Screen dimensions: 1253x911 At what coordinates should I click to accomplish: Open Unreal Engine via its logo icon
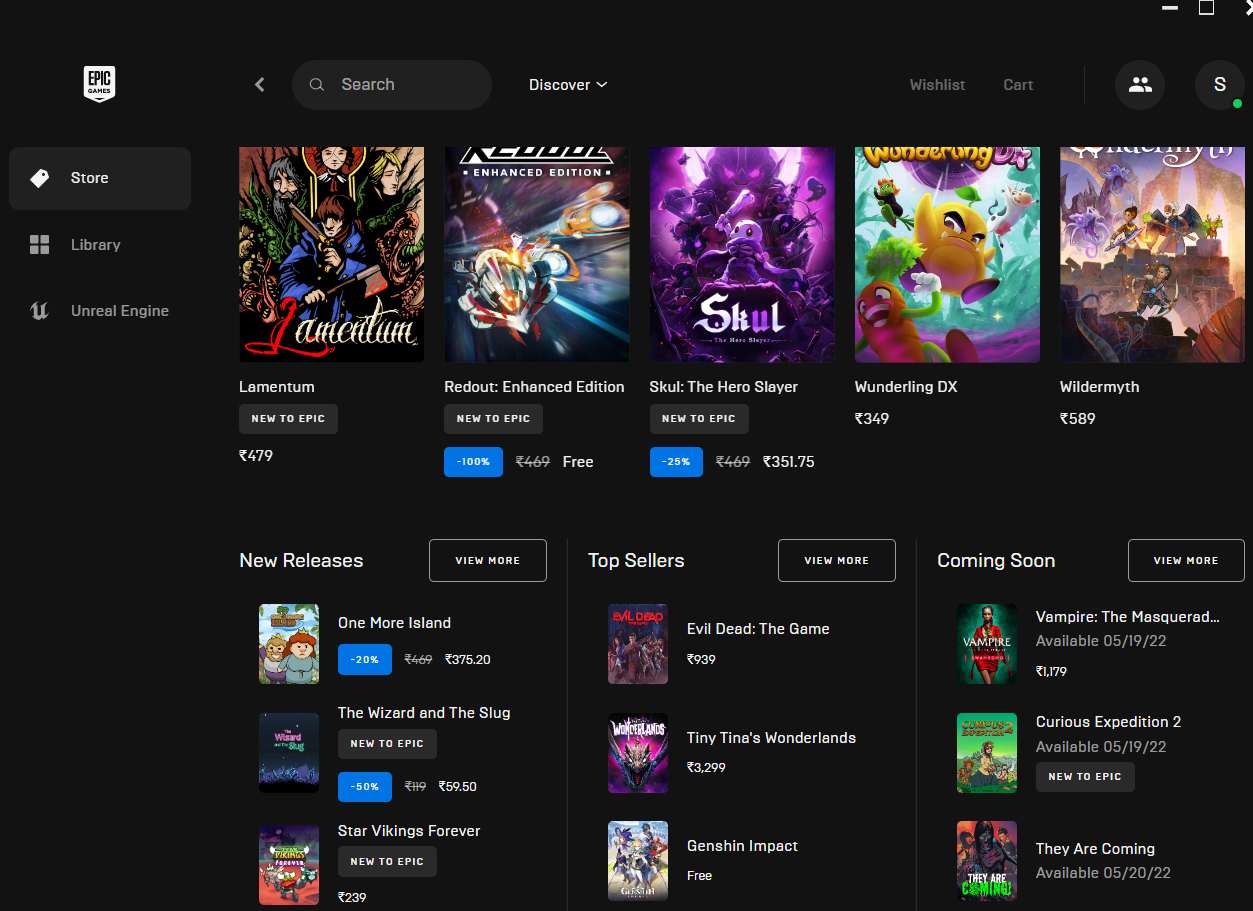click(x=40, y=311)
